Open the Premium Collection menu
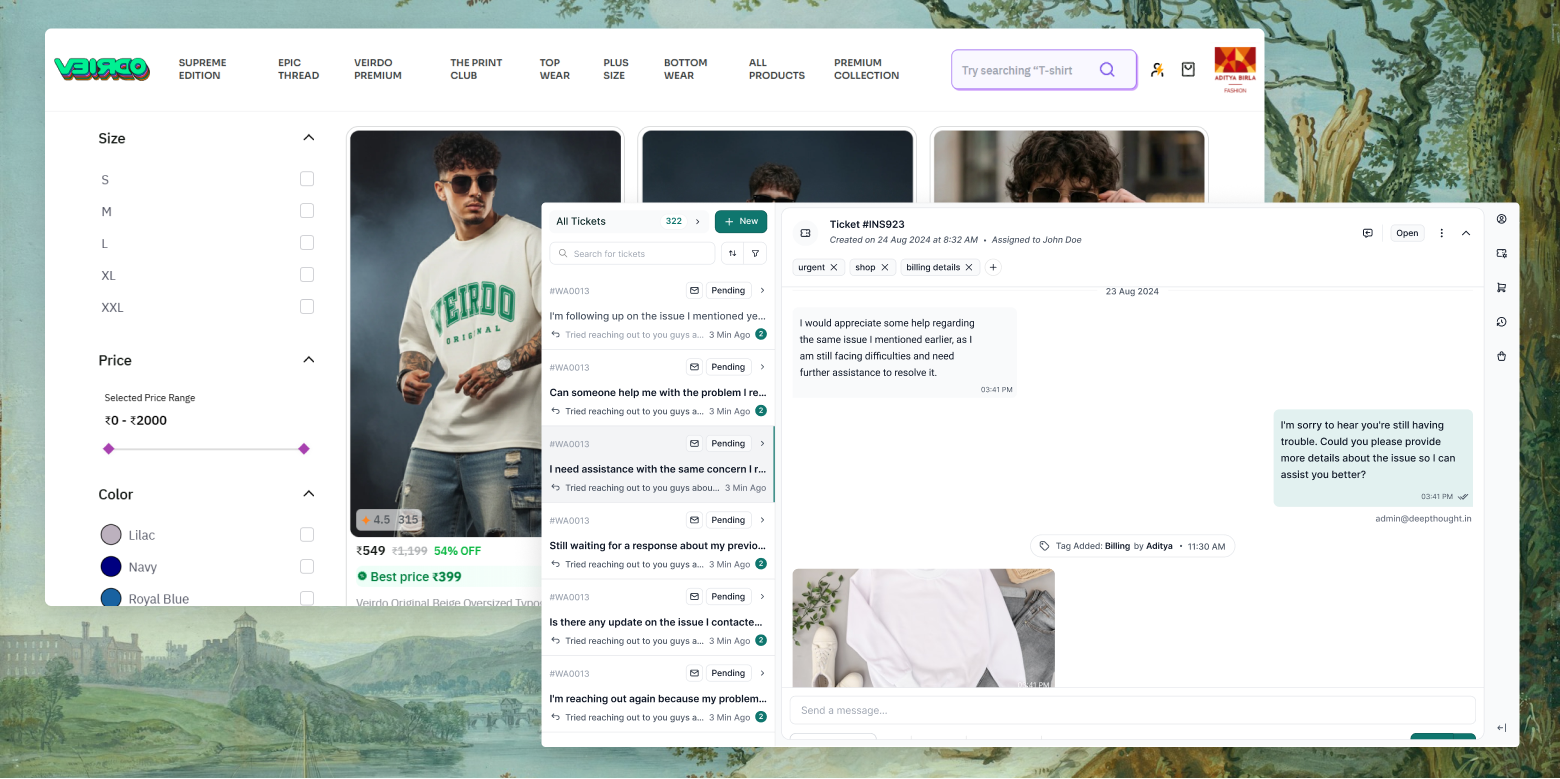Viewport: 1560px width, 779px height. tap(867, 69)
